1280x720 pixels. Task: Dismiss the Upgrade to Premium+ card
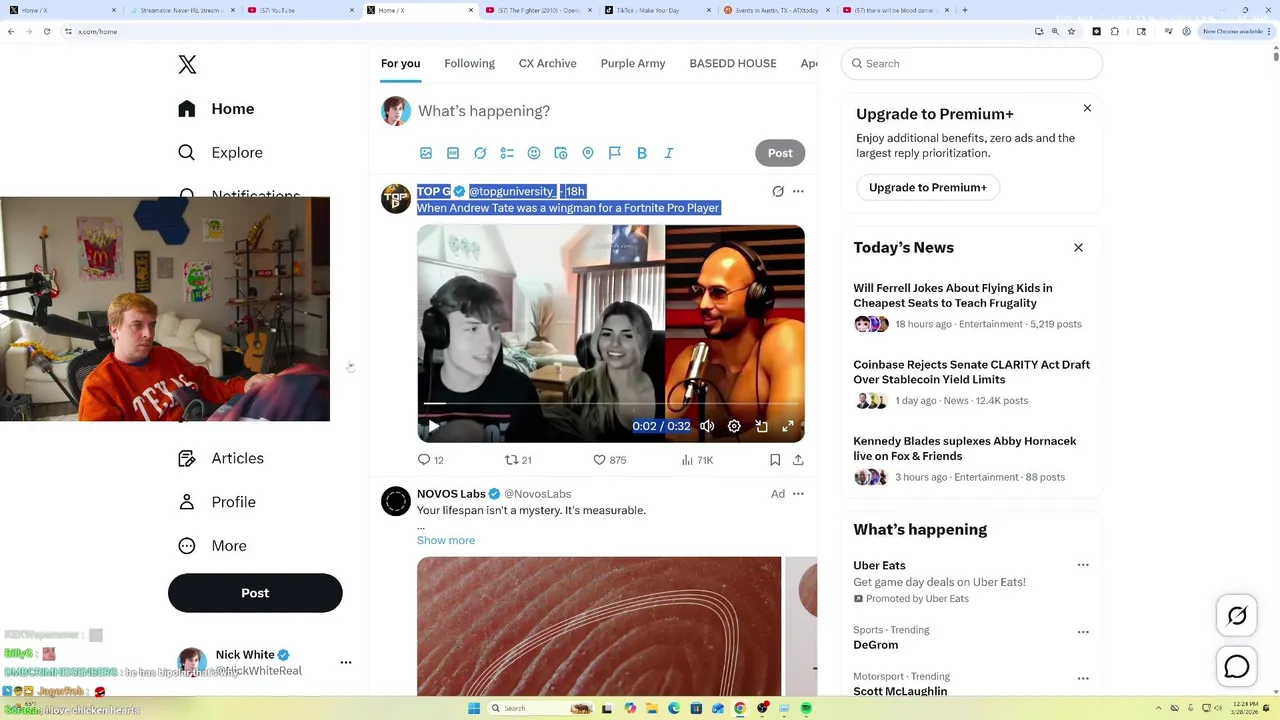1087,108
